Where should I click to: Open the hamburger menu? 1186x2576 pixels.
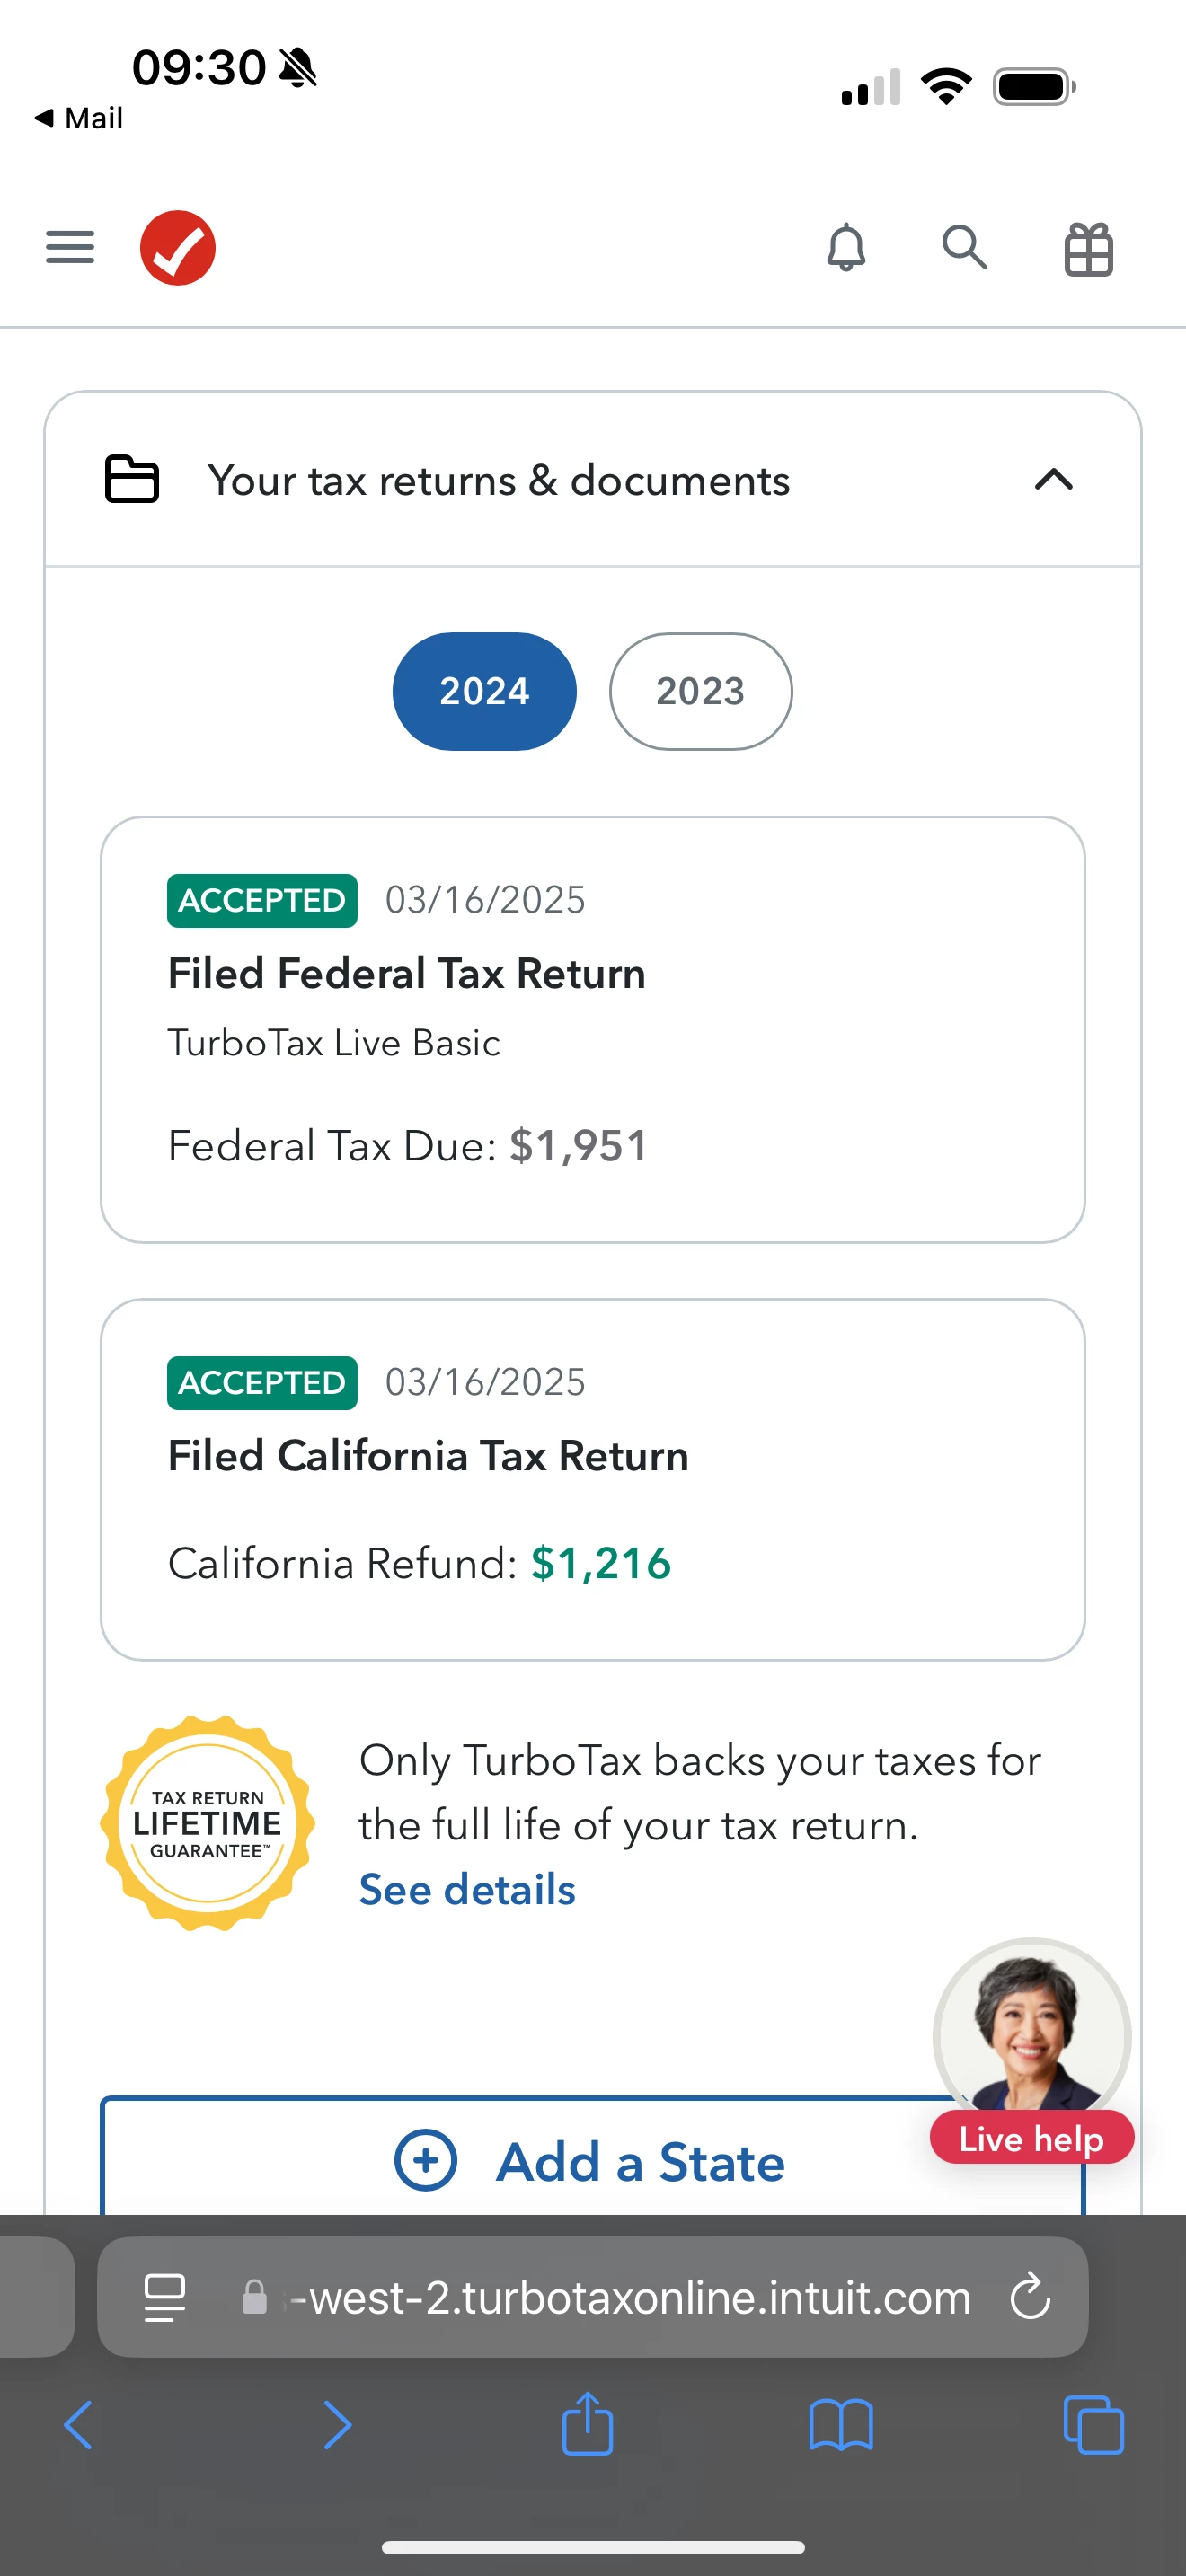(70, 247)
